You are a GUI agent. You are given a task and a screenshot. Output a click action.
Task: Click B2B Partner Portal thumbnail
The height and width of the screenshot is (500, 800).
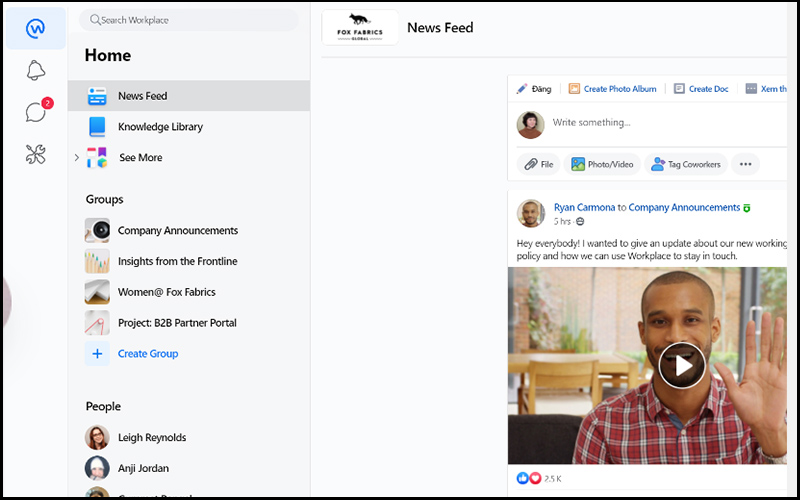[x=97, y=323]
